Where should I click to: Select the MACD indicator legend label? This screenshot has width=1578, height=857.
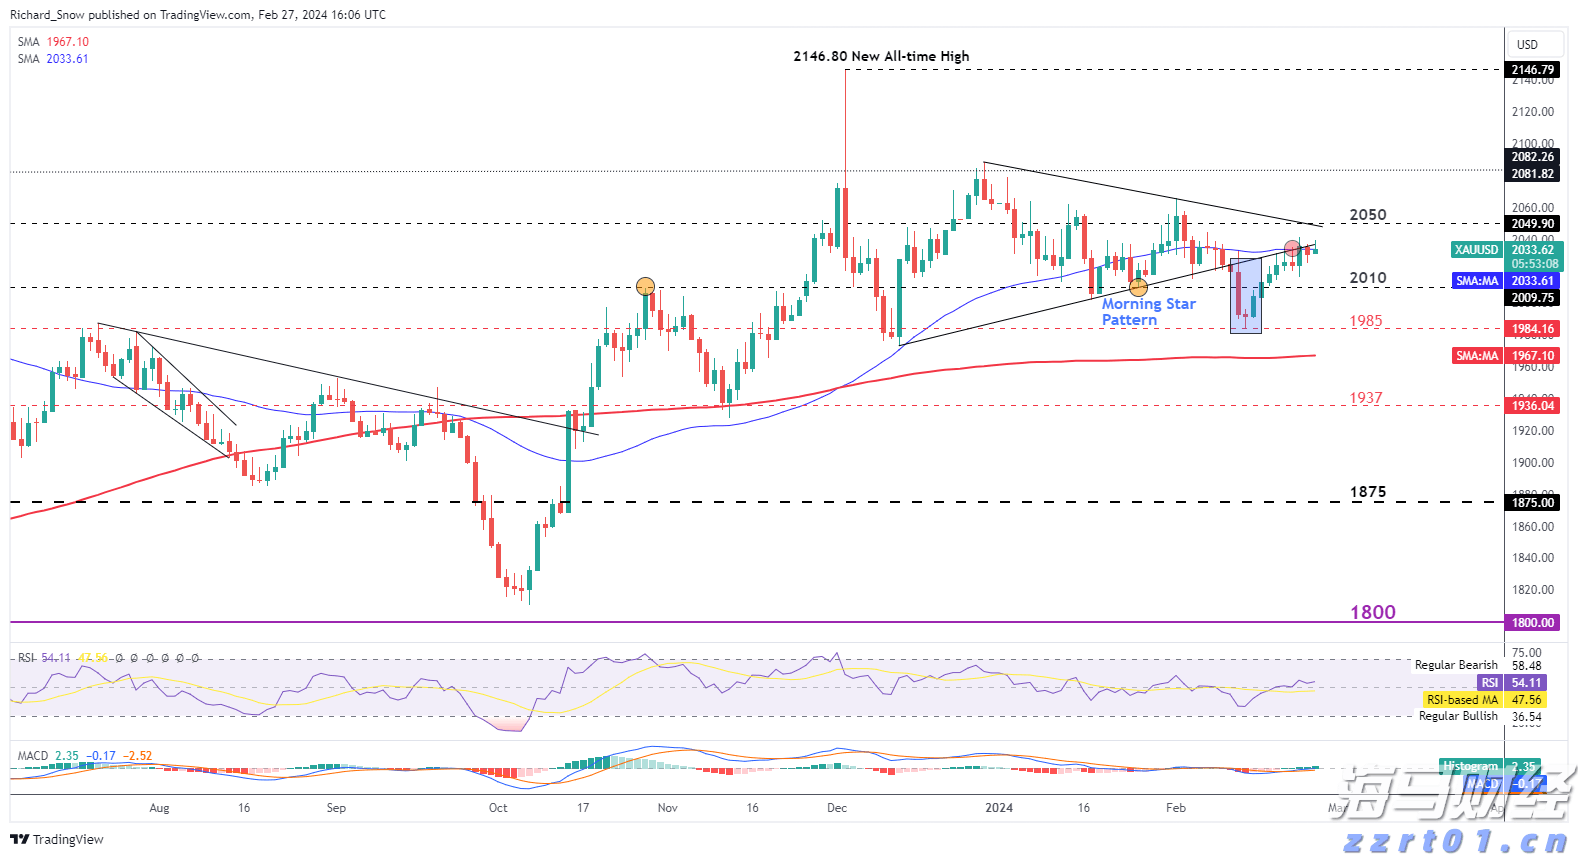33,756
